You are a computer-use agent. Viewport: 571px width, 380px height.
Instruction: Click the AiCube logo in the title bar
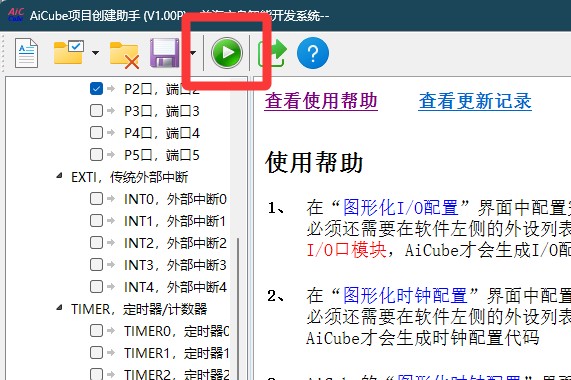(15, 15)
